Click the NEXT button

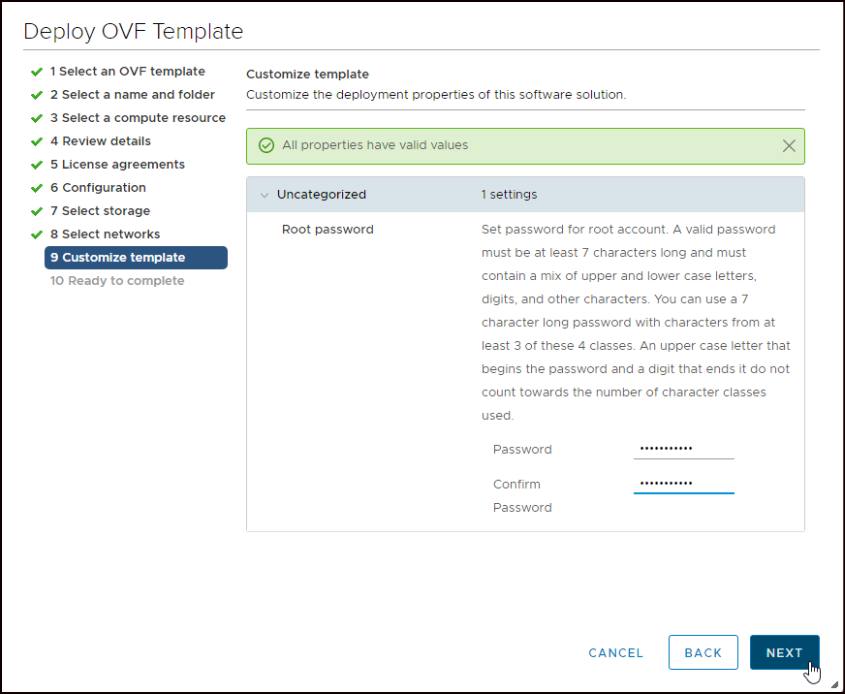coord(784,652)
